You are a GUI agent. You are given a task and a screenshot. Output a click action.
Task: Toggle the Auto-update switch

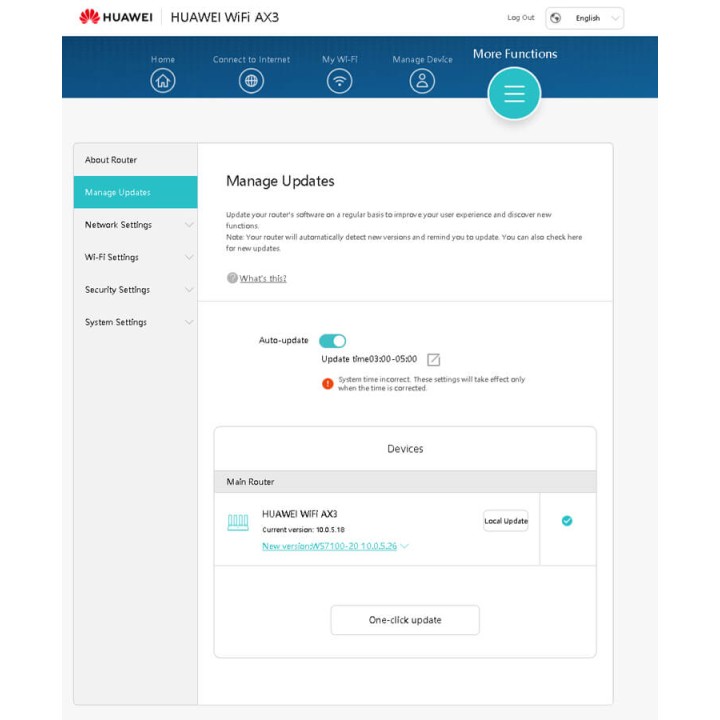coord(332,341)
